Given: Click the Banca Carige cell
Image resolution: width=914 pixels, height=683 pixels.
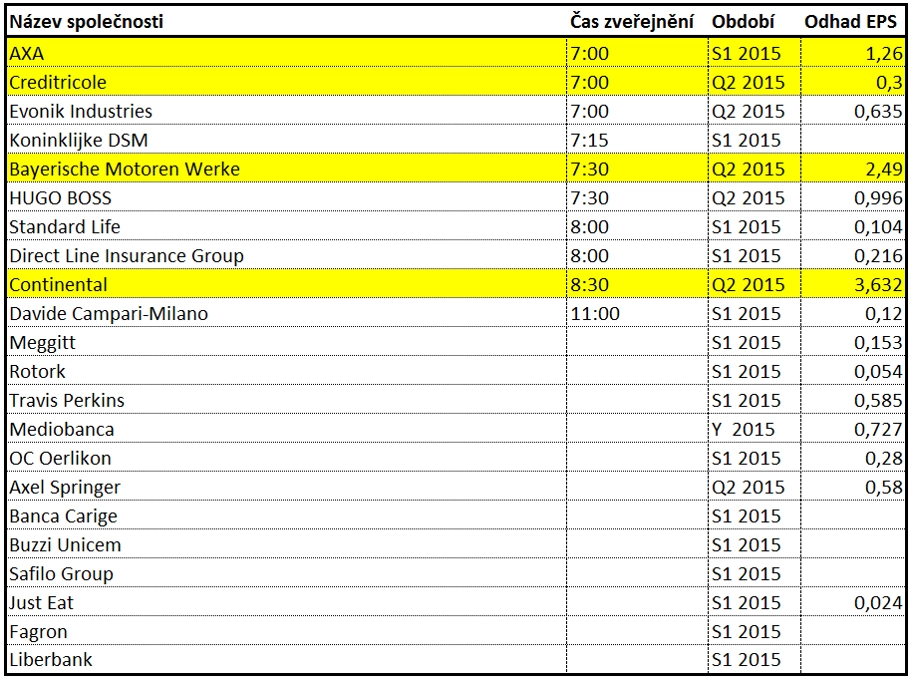Looking at the screenshot, I should [287, 516].
